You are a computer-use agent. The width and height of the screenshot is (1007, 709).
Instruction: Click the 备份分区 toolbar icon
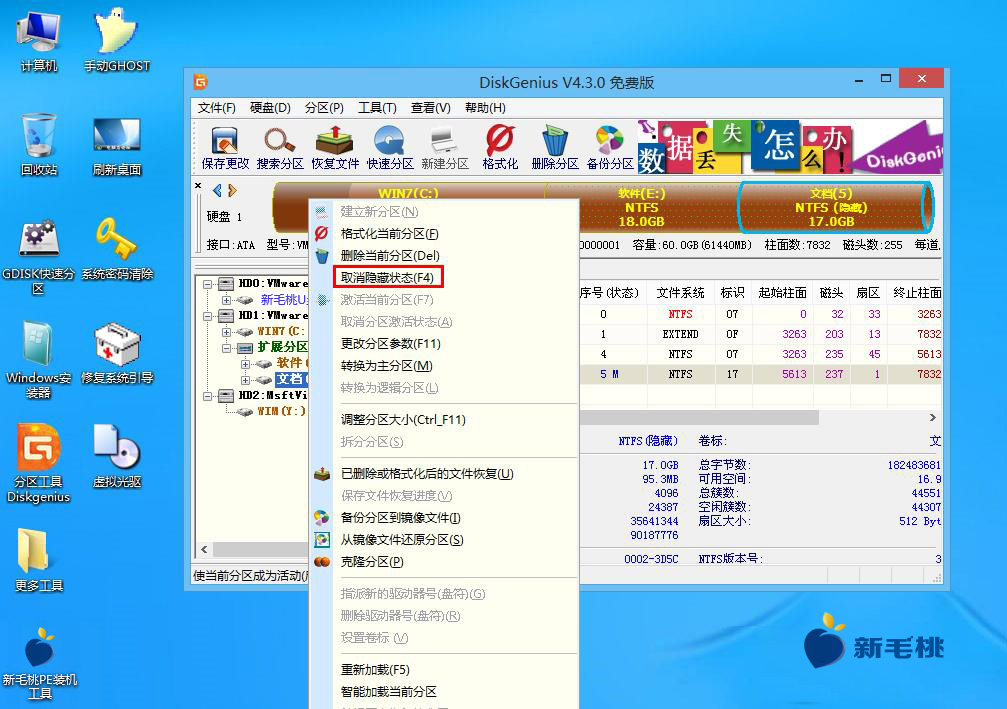click(x=609, y=148)
